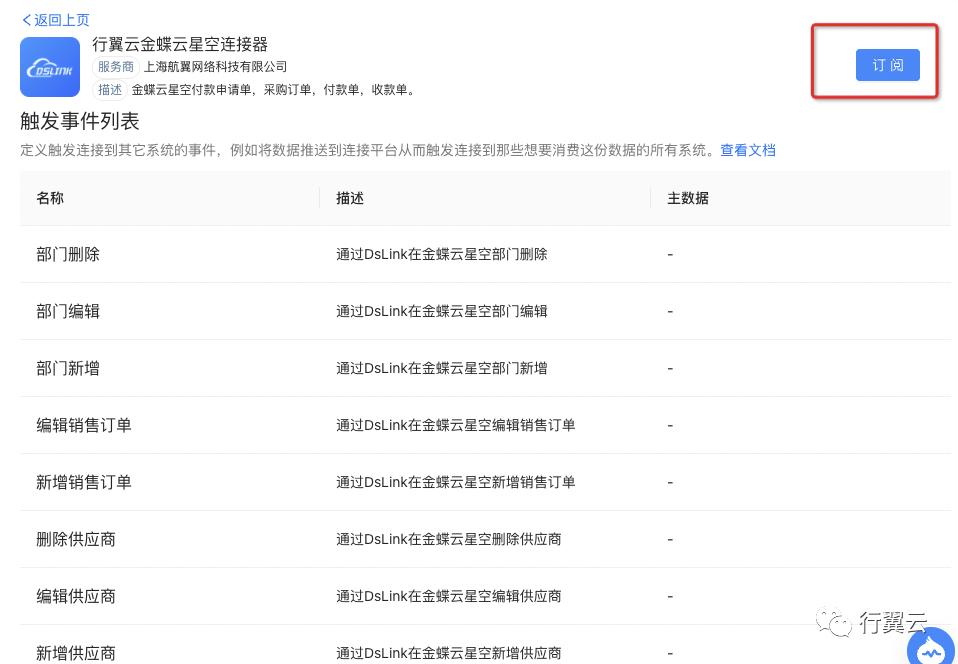Select the 描述 column header

349,198
